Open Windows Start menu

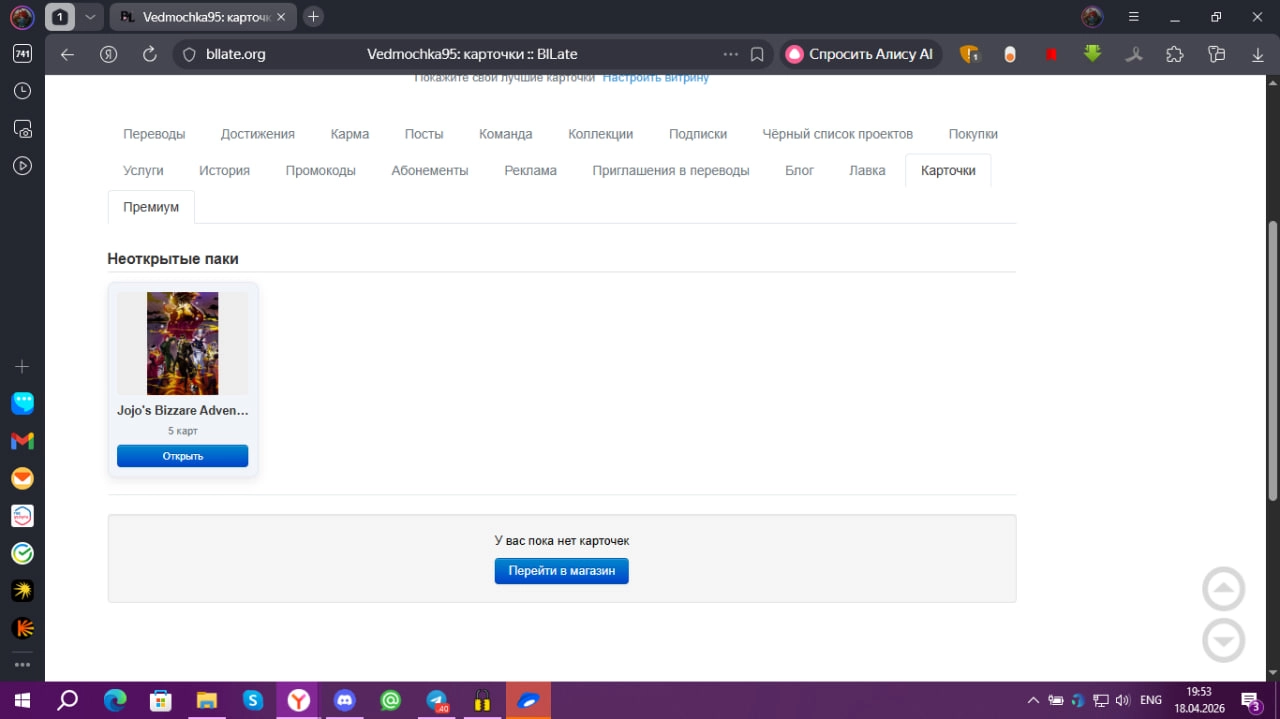(21, 700)
